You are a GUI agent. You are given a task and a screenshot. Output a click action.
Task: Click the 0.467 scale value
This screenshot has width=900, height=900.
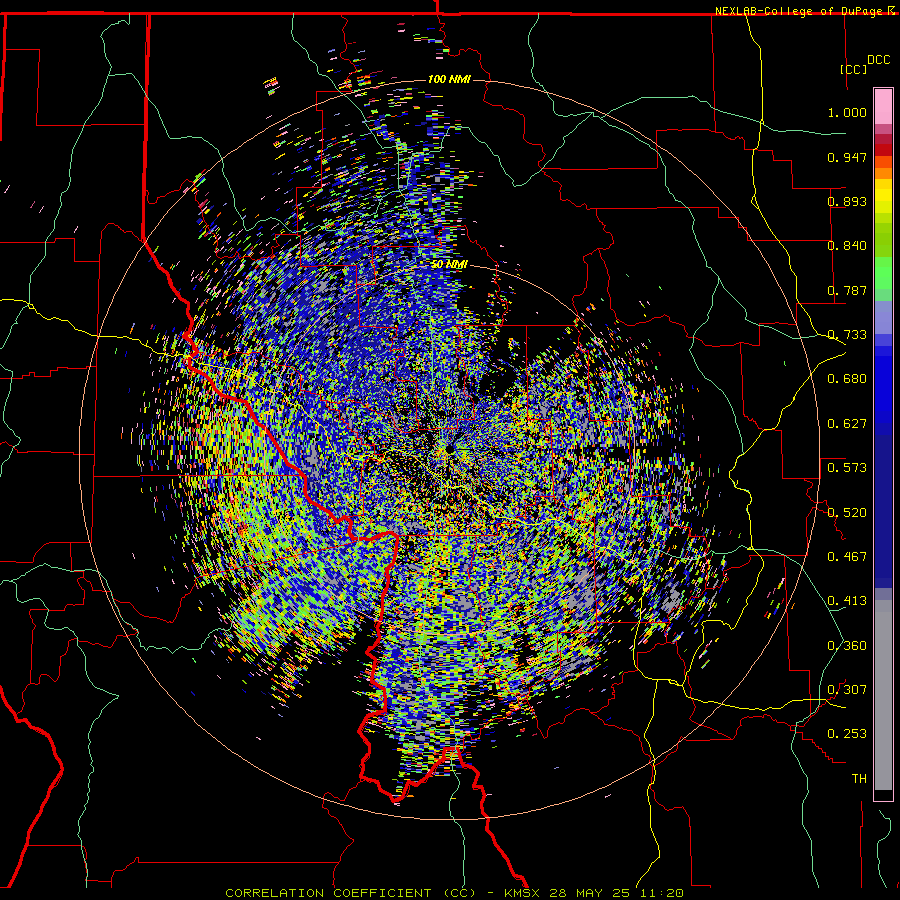[x=847, y=557]
